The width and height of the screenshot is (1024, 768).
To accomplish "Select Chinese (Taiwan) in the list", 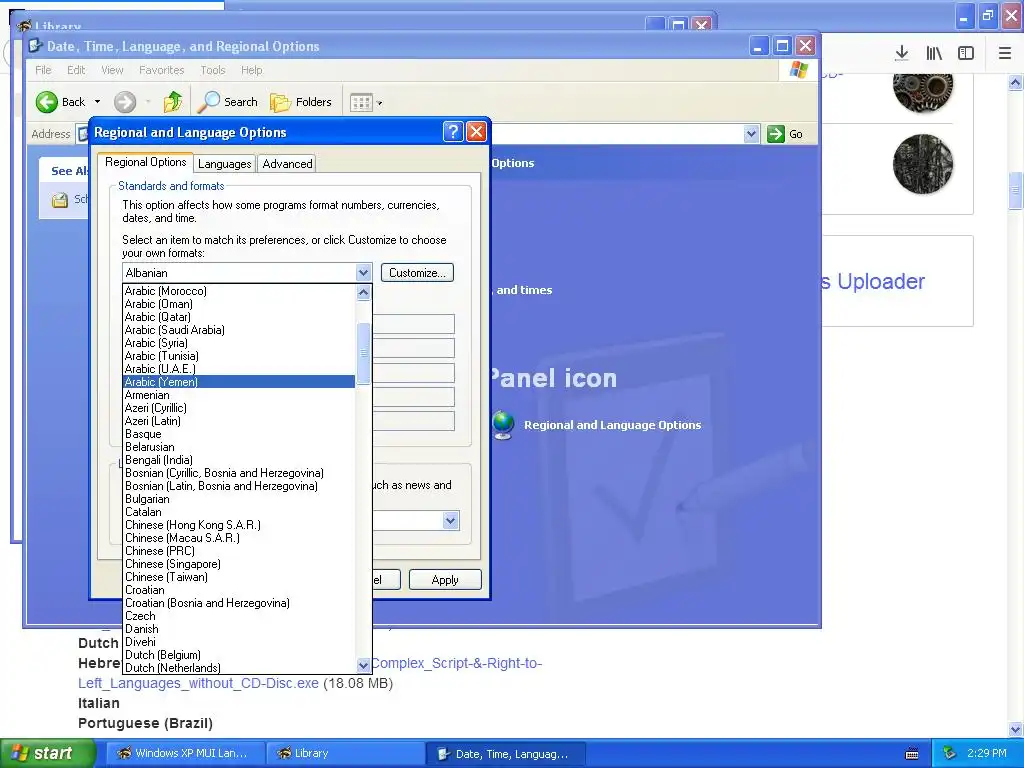I will point(239,577).
